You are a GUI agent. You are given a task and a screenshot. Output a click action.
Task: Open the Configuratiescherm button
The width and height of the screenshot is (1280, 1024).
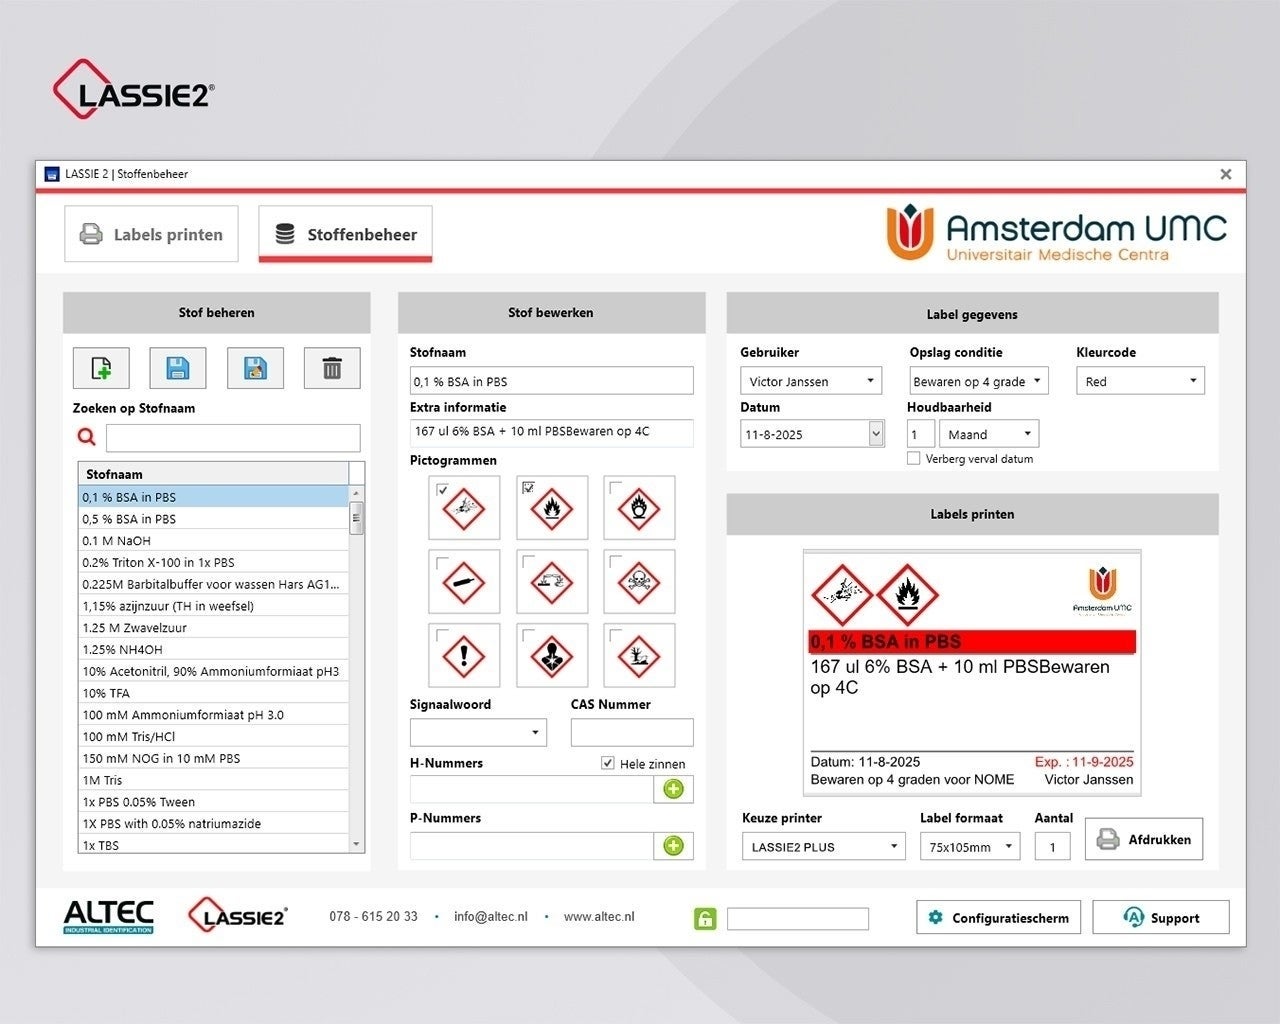point(998,918)
